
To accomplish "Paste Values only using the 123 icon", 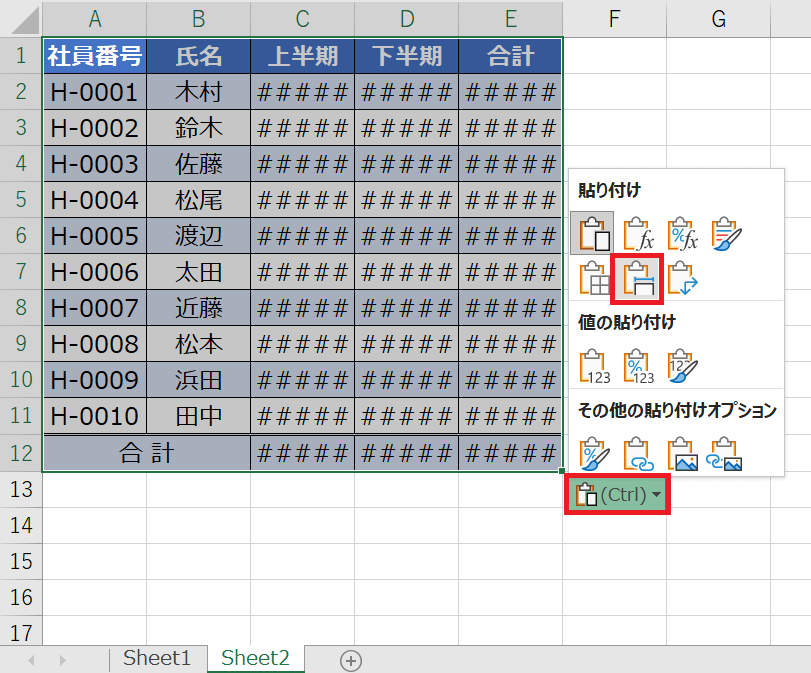I will coord(593,366).
